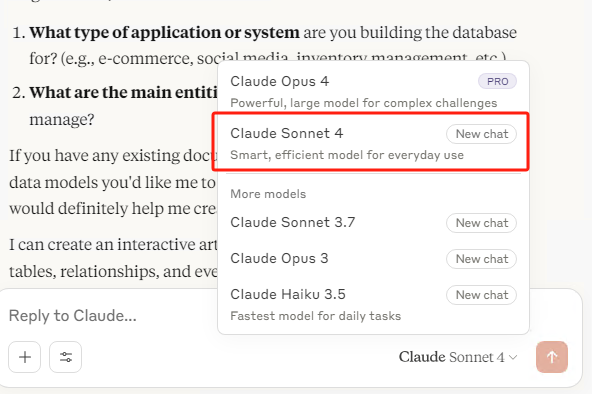This screenshot has width=592, height=394.
Task: Click the More models section header
Action: coord(268,194)
